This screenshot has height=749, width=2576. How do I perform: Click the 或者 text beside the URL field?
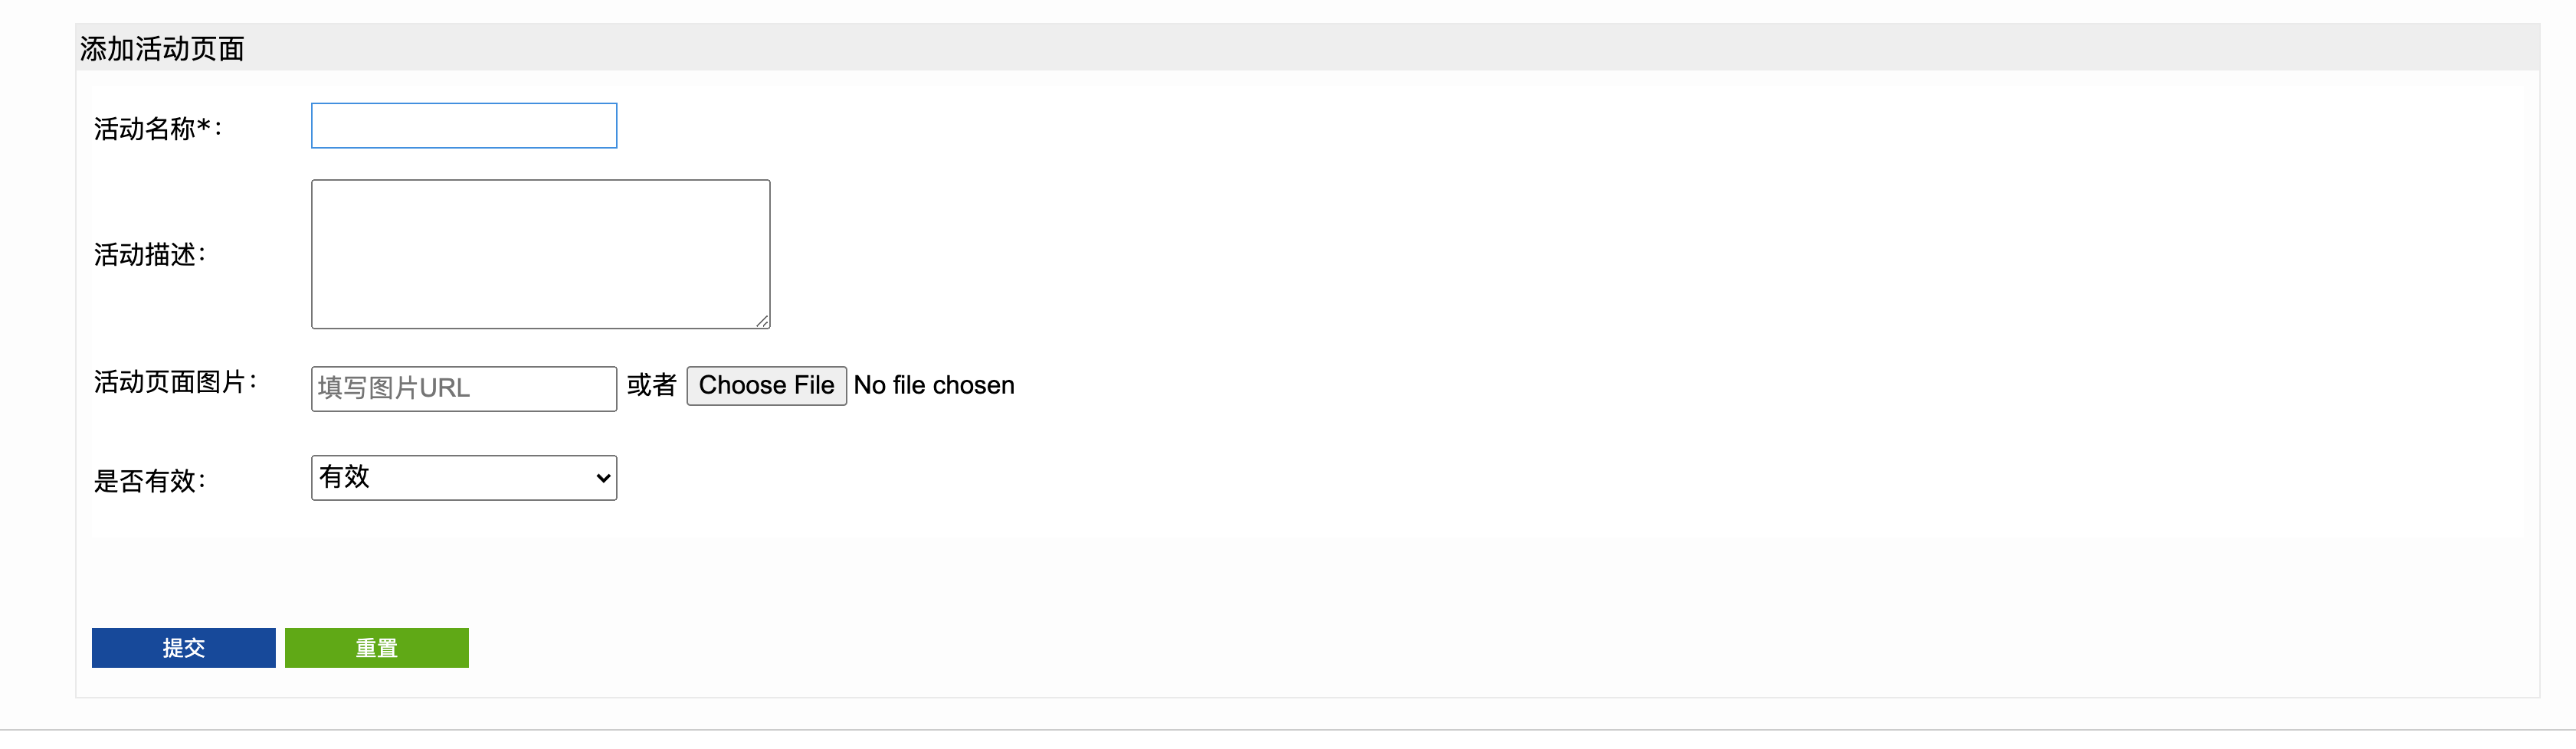[x=652, y=385]
